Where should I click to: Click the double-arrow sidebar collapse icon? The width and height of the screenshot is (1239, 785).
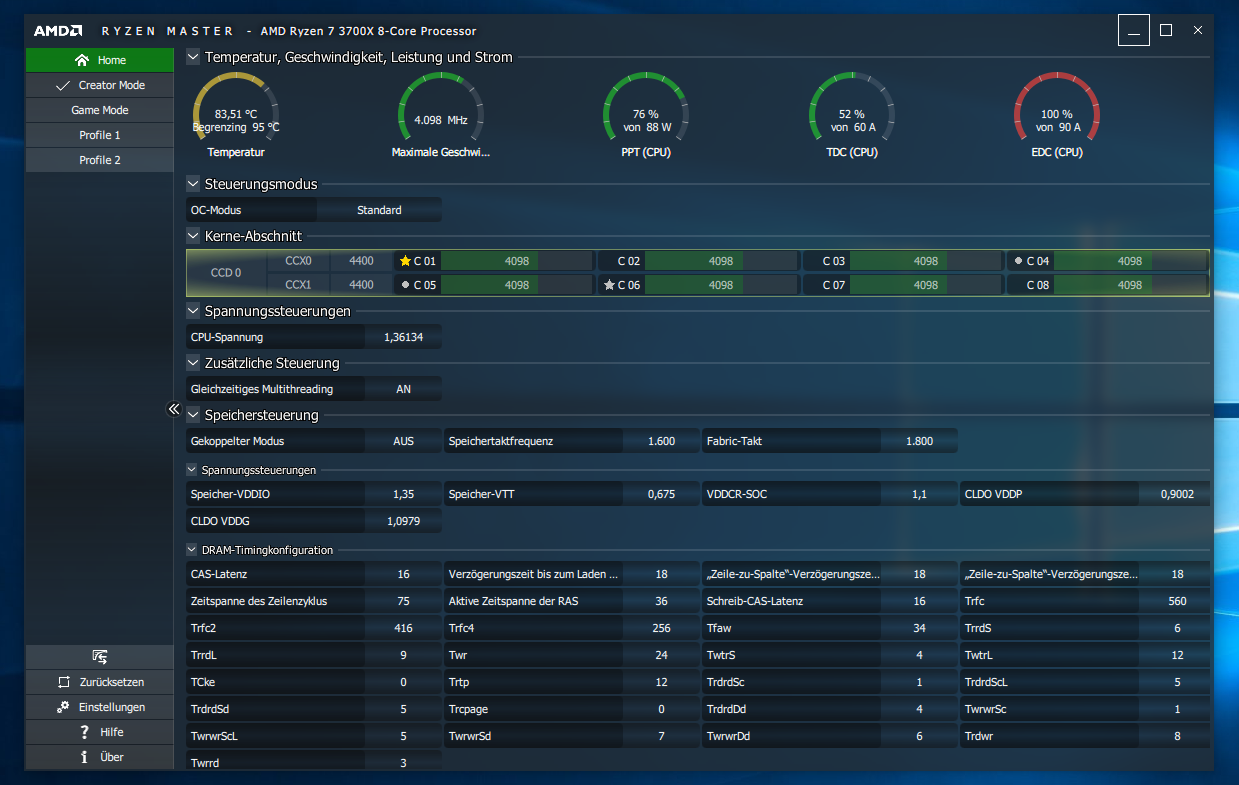click(x=173, y=409)
